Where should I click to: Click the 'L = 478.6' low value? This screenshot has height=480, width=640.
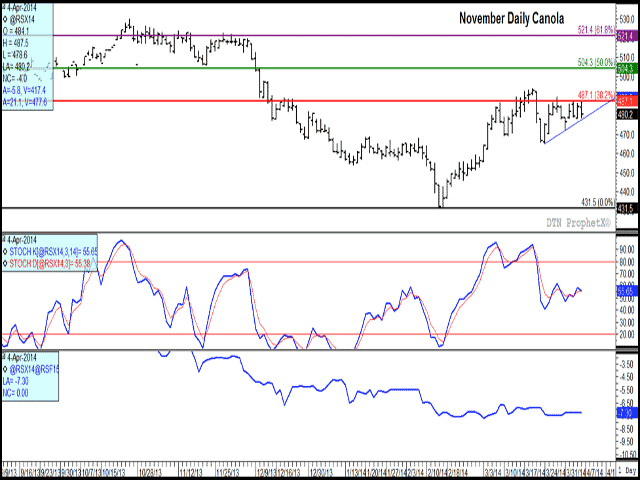16,53
